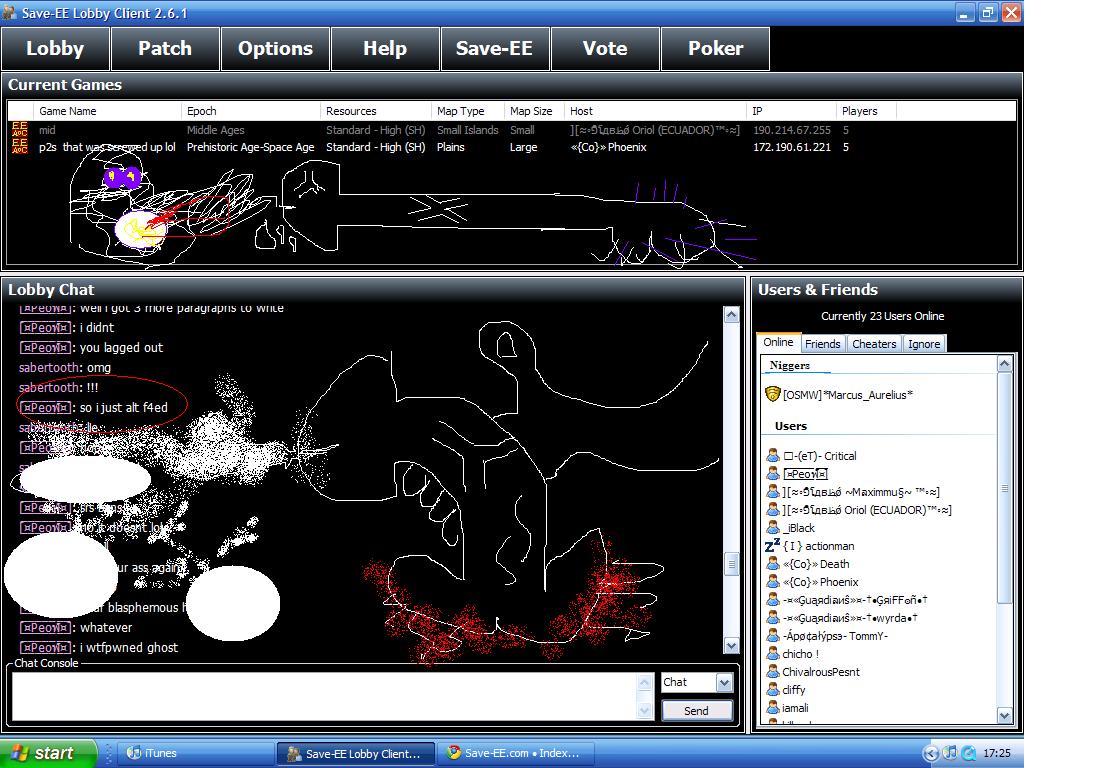Click scroll-up arrow of the users list
Screen dimensions: 1100x768
(x=1005, y=365)
